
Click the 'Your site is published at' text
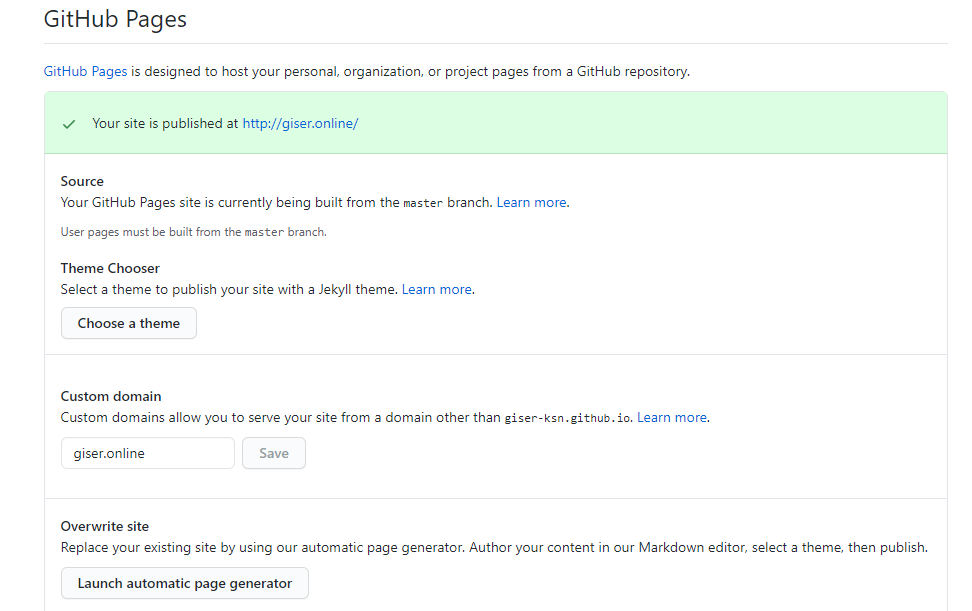[165, 124]
